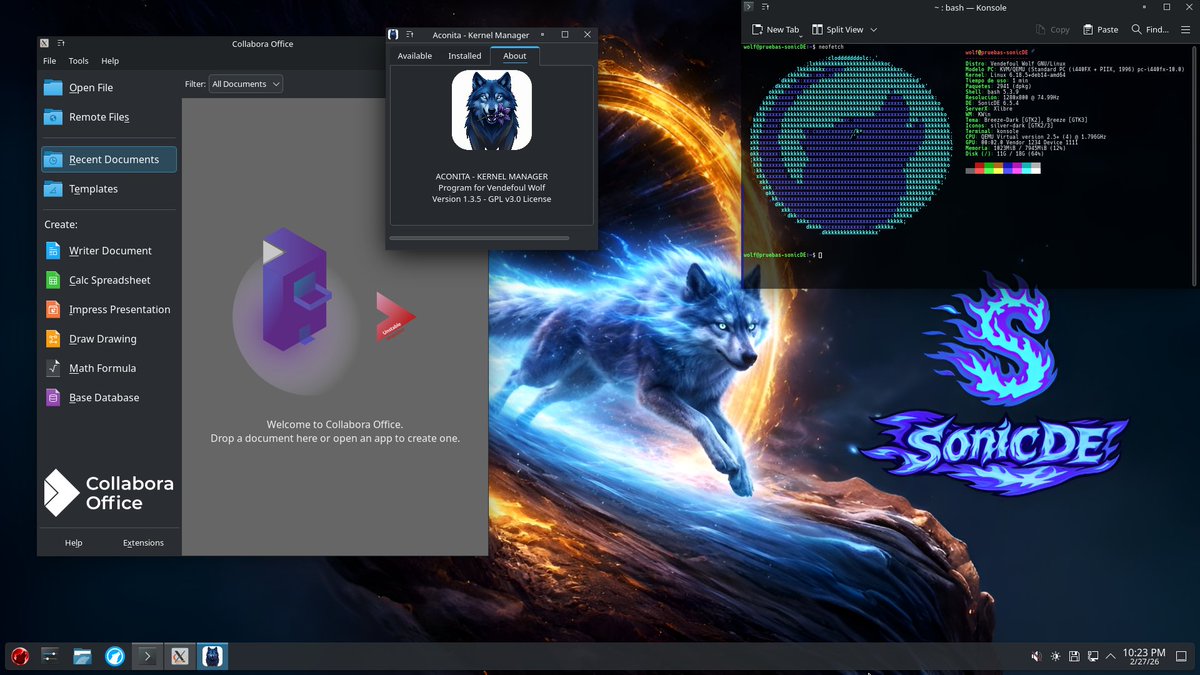
Task: Open the Help menu in Collabora Office
Action: coord(110,61)
